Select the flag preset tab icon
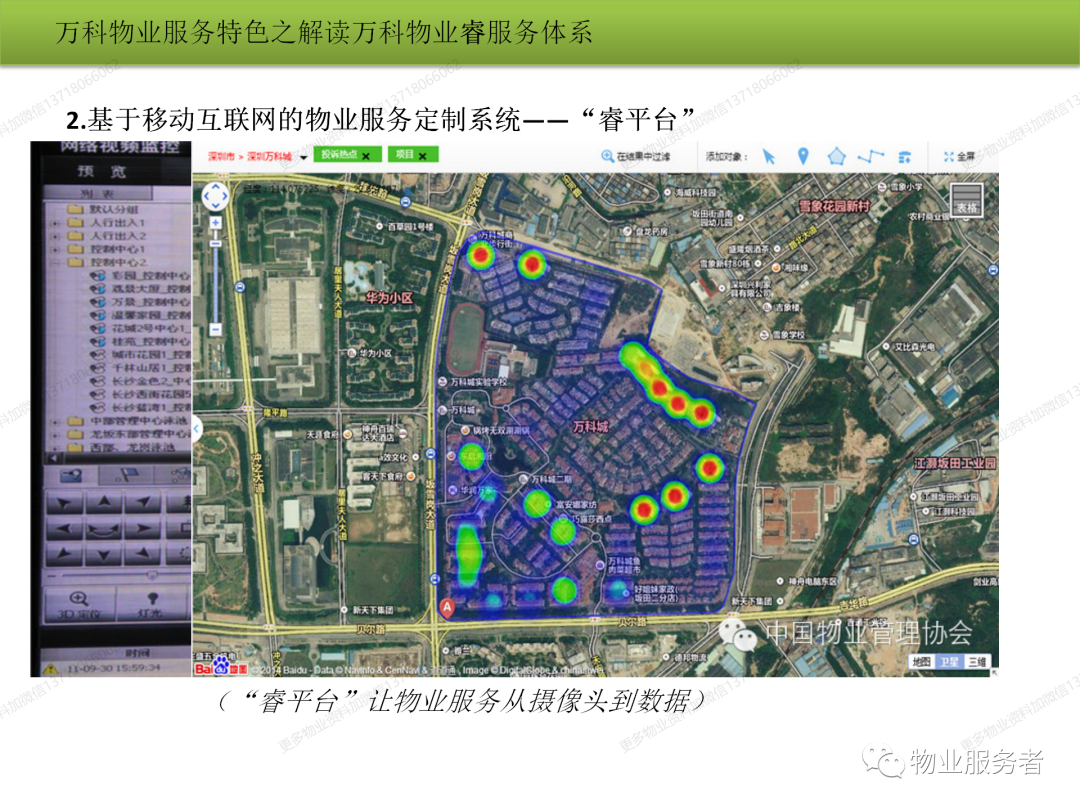 [127, 475]
